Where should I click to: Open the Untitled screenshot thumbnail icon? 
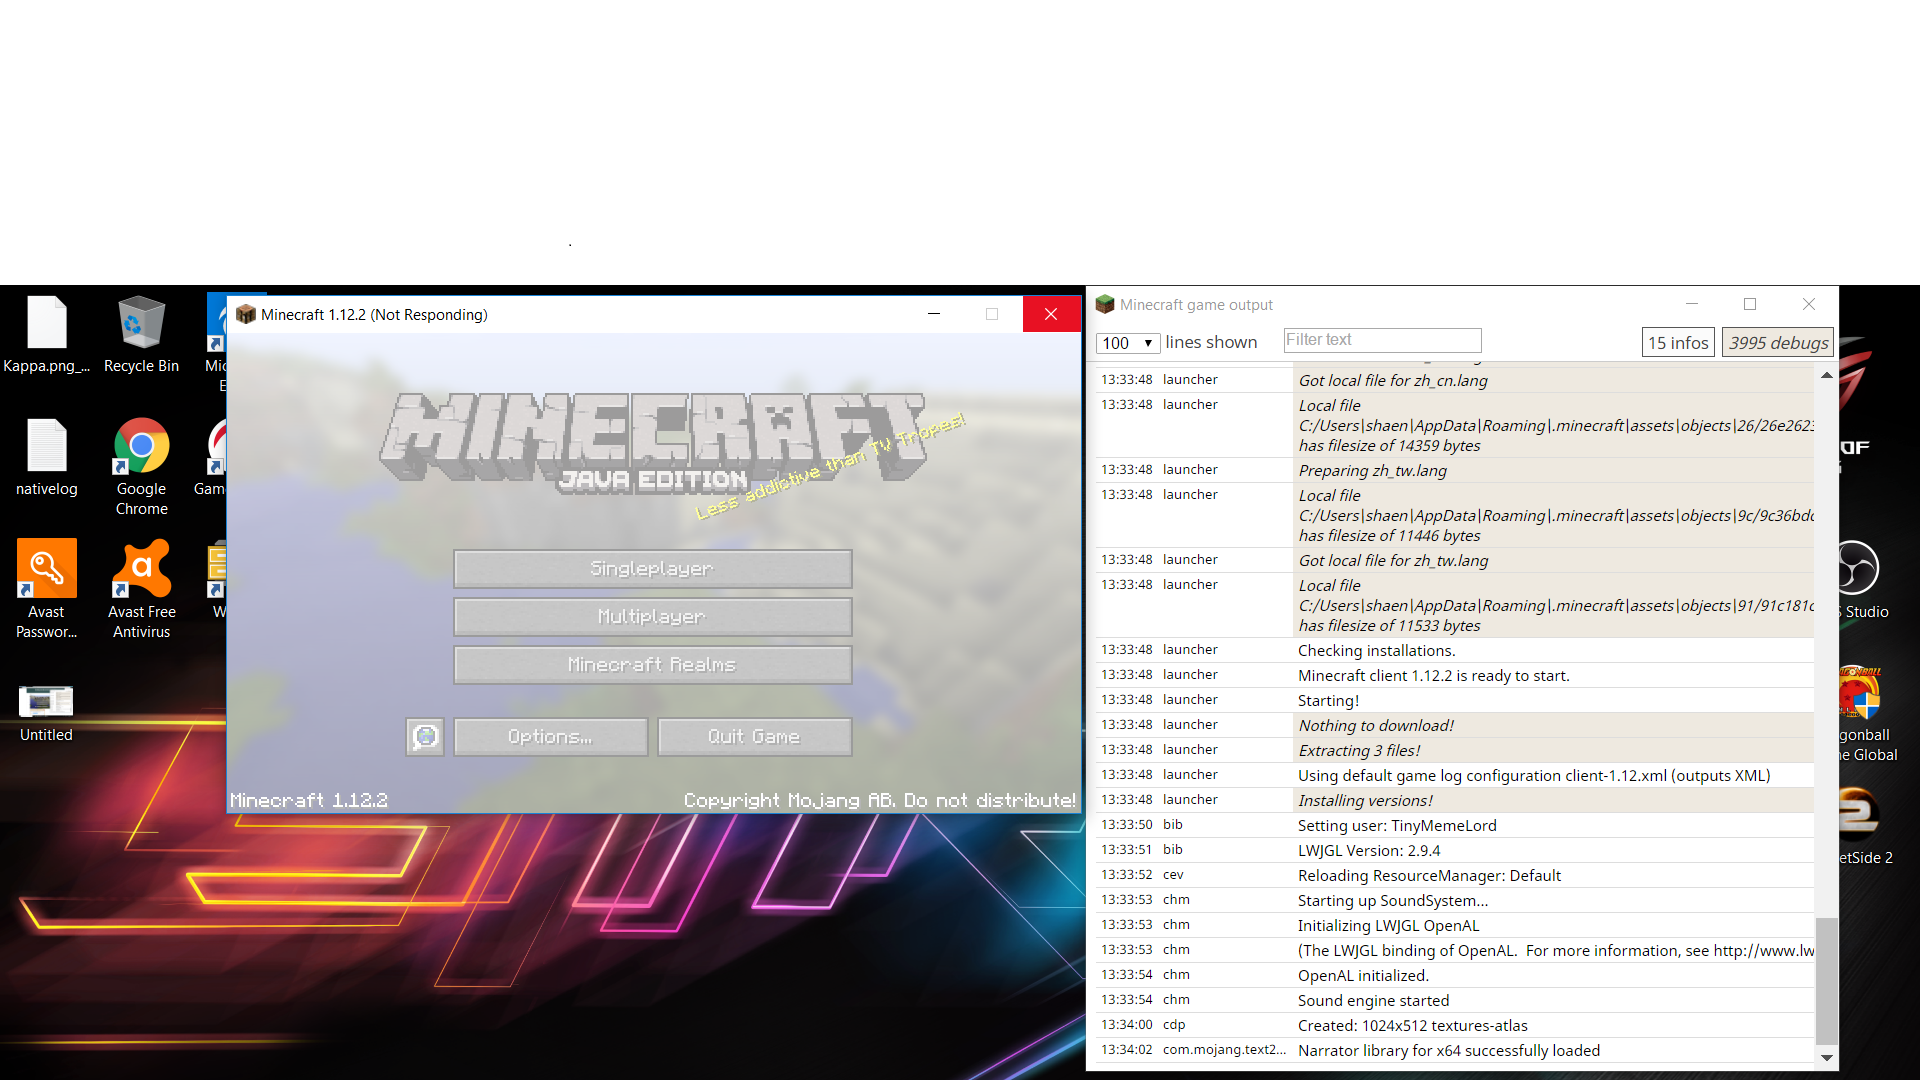(46, 712)
